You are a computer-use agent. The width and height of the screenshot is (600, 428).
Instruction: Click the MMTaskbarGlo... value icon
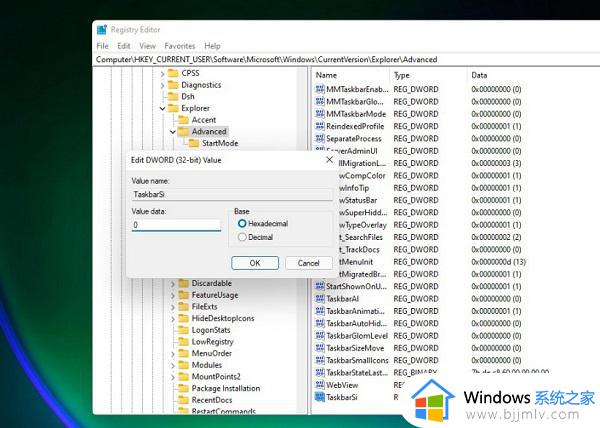click(x=320, y=101)
